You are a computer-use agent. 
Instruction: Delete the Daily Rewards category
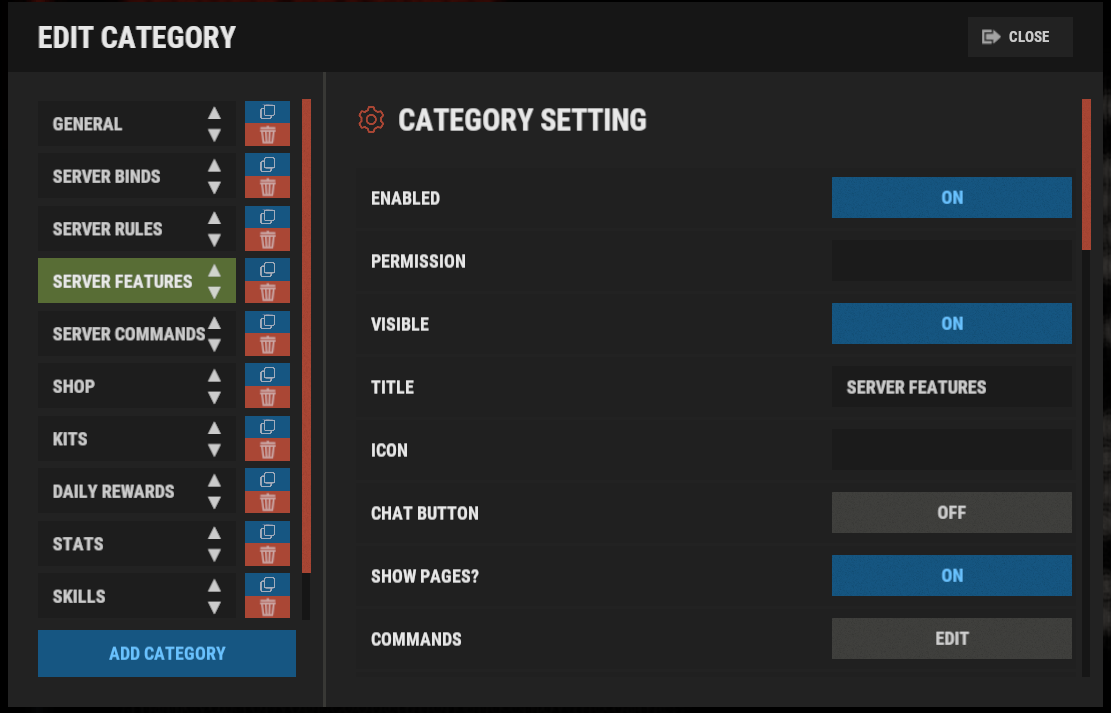267,502
